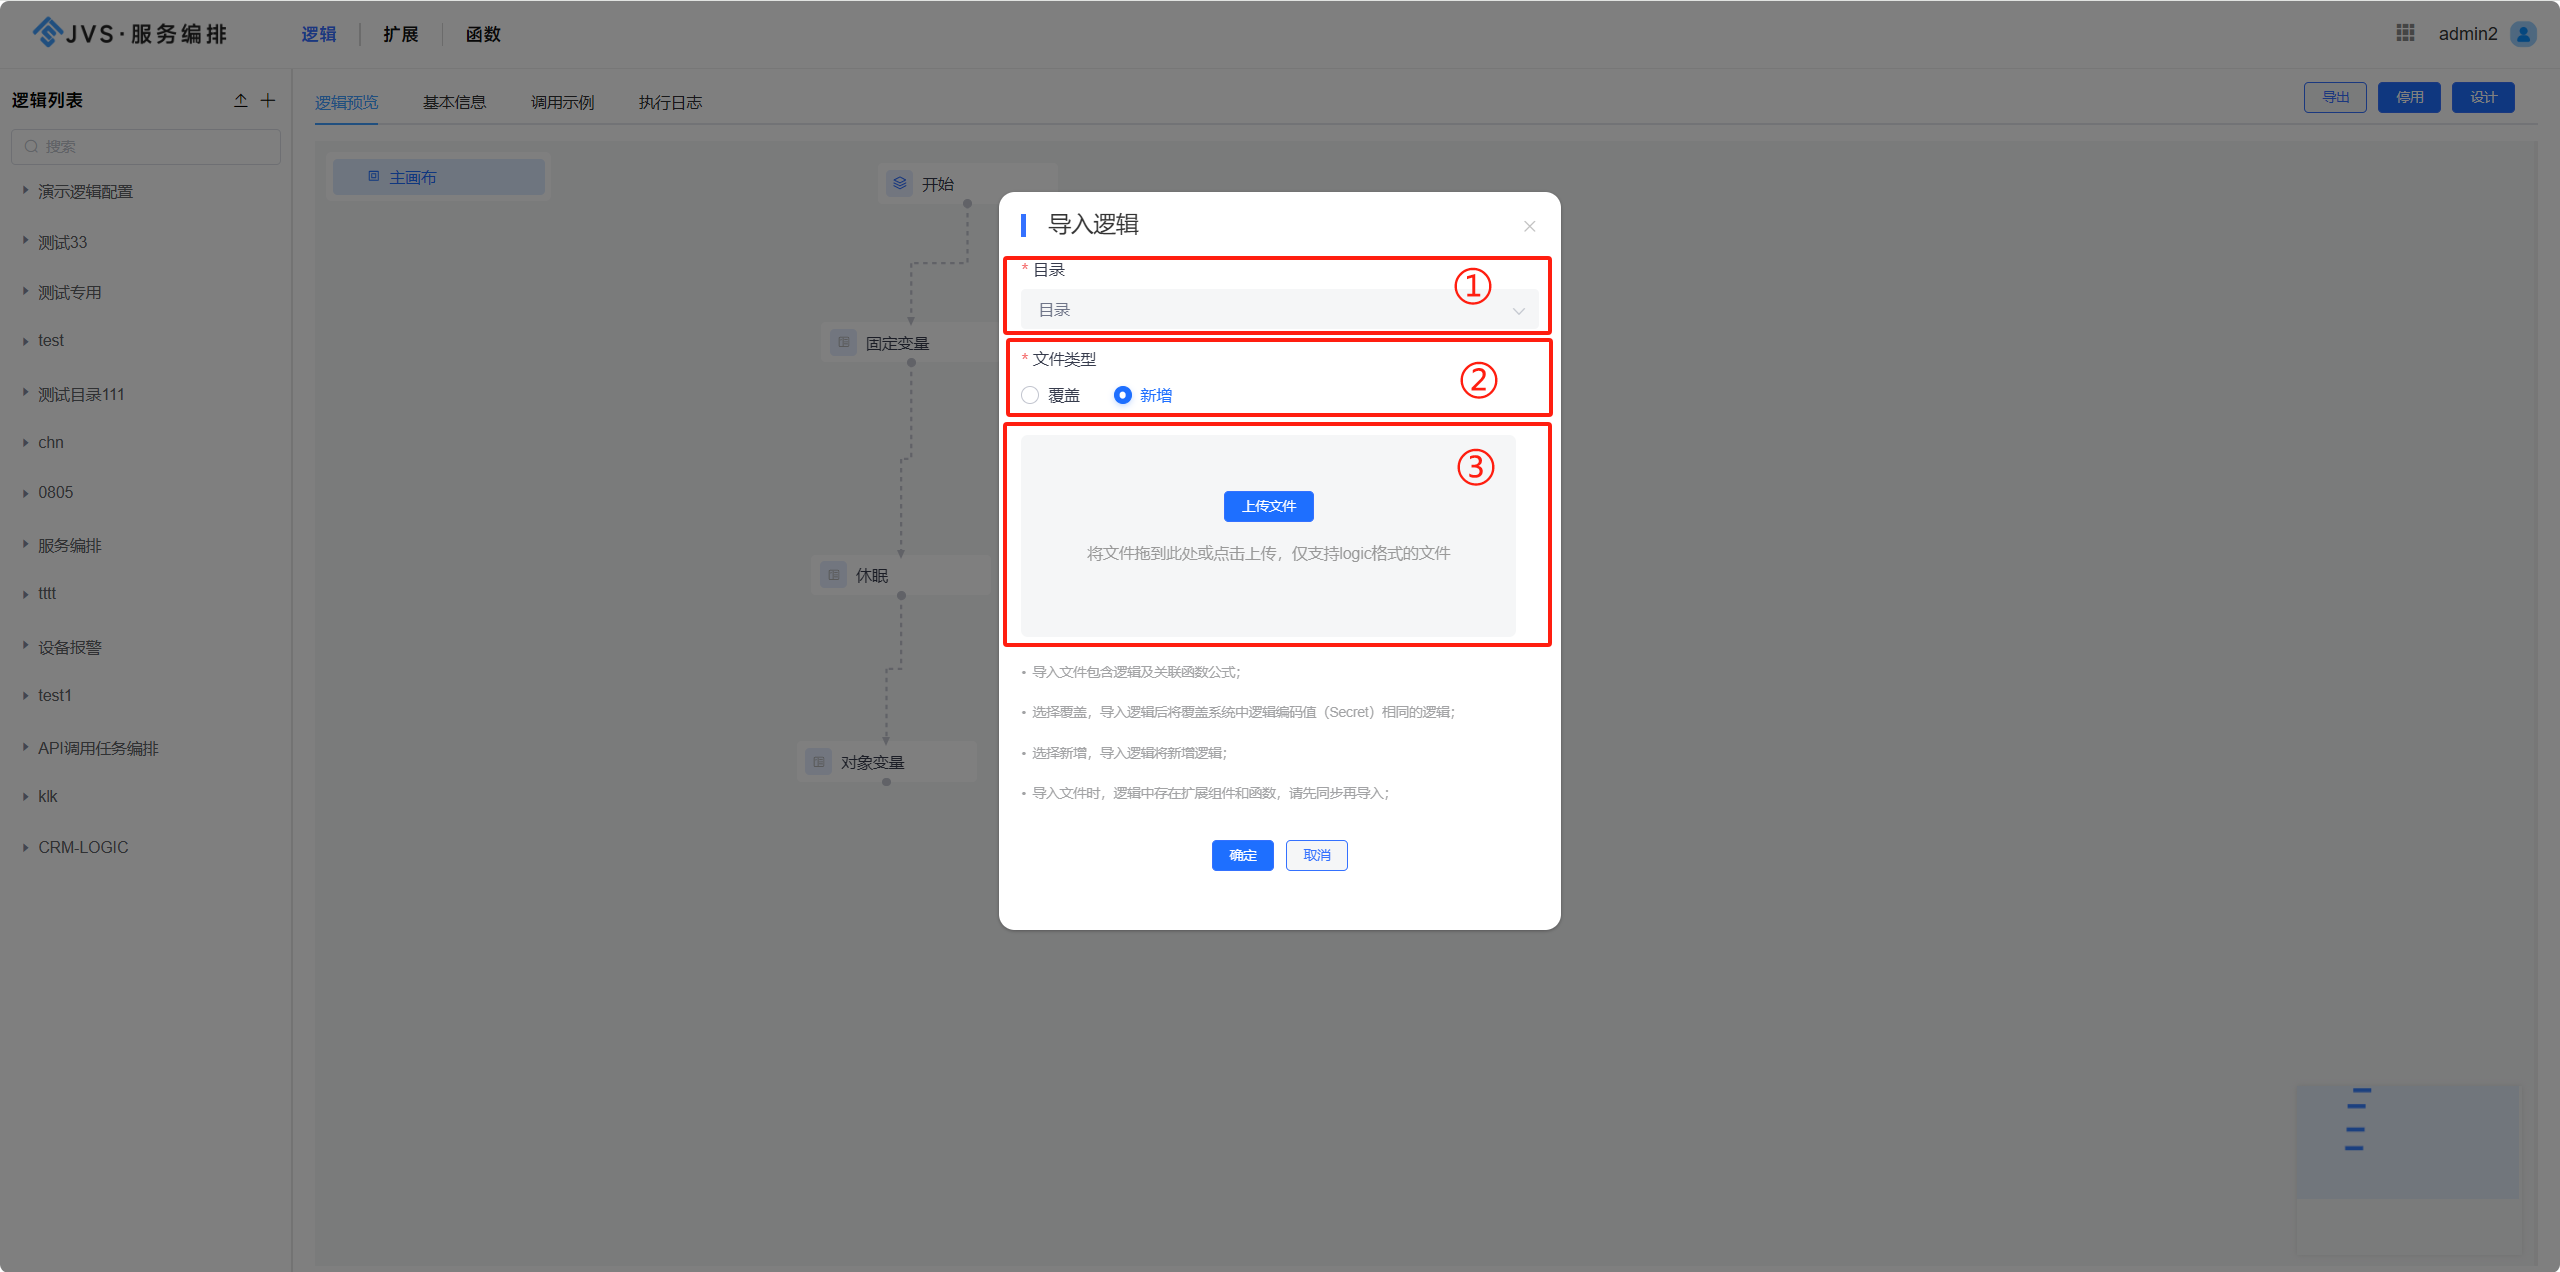Image resolution: width=2560 pixels, height=1272 pixels.
Task: Expand the tttt folder
Action: click(x=25, y=594)
